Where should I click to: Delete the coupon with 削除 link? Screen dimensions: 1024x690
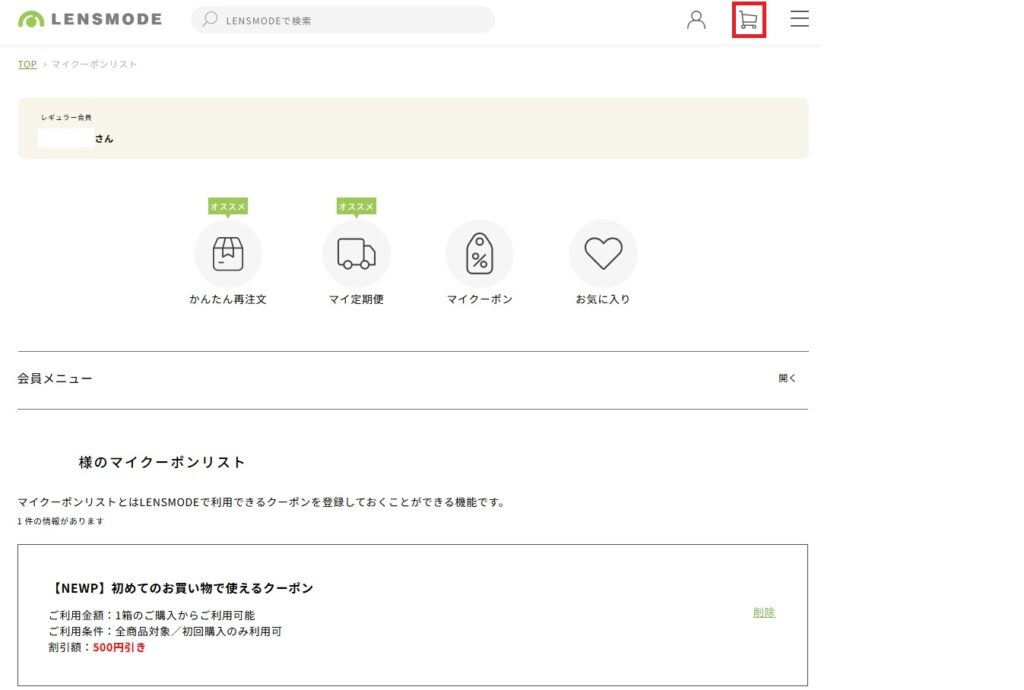tap(764, 612)
